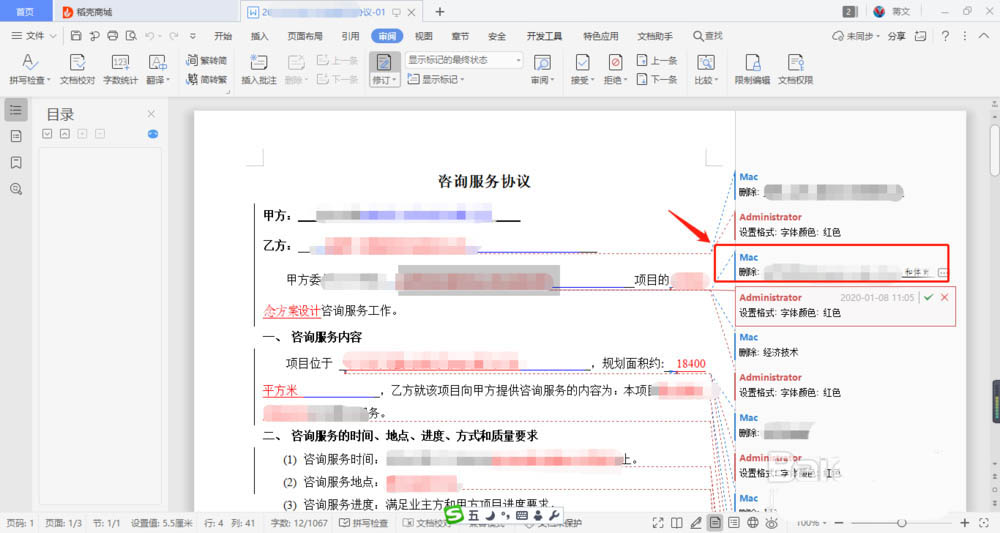Viewport: 1000px width, 533px height.
Task: Accept the Administrator revision with green check
Action: point(929,297)
